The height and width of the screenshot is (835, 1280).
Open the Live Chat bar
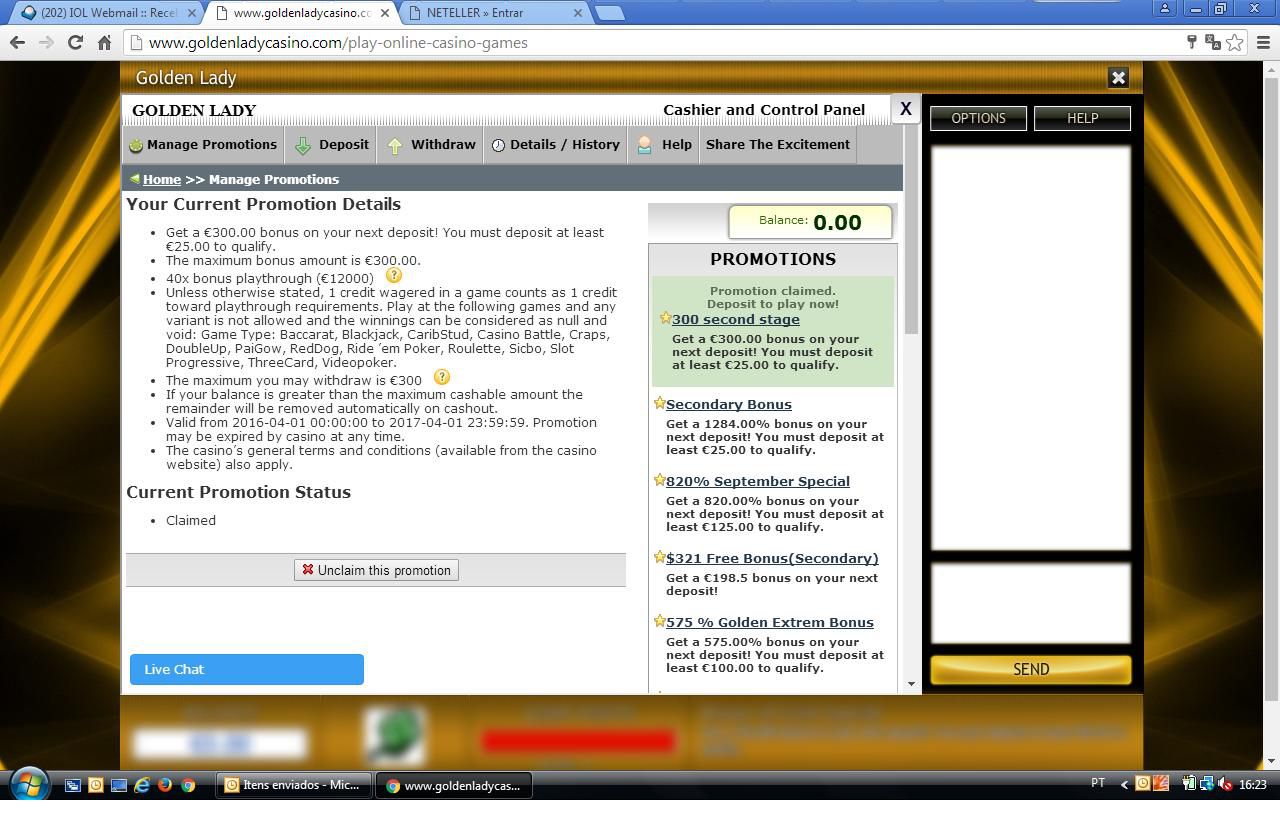click(247, 669)
